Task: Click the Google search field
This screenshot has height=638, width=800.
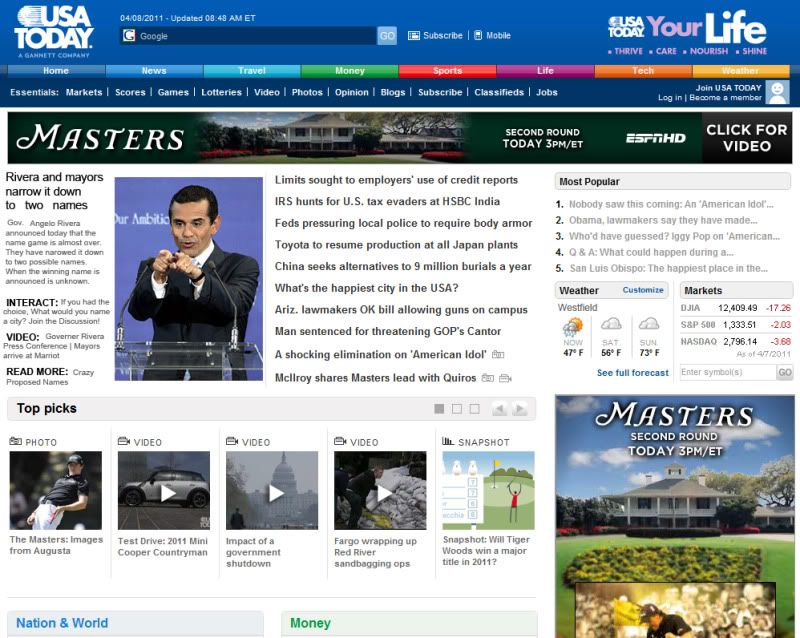Action: pyautogui.click(x=248, y=36)
